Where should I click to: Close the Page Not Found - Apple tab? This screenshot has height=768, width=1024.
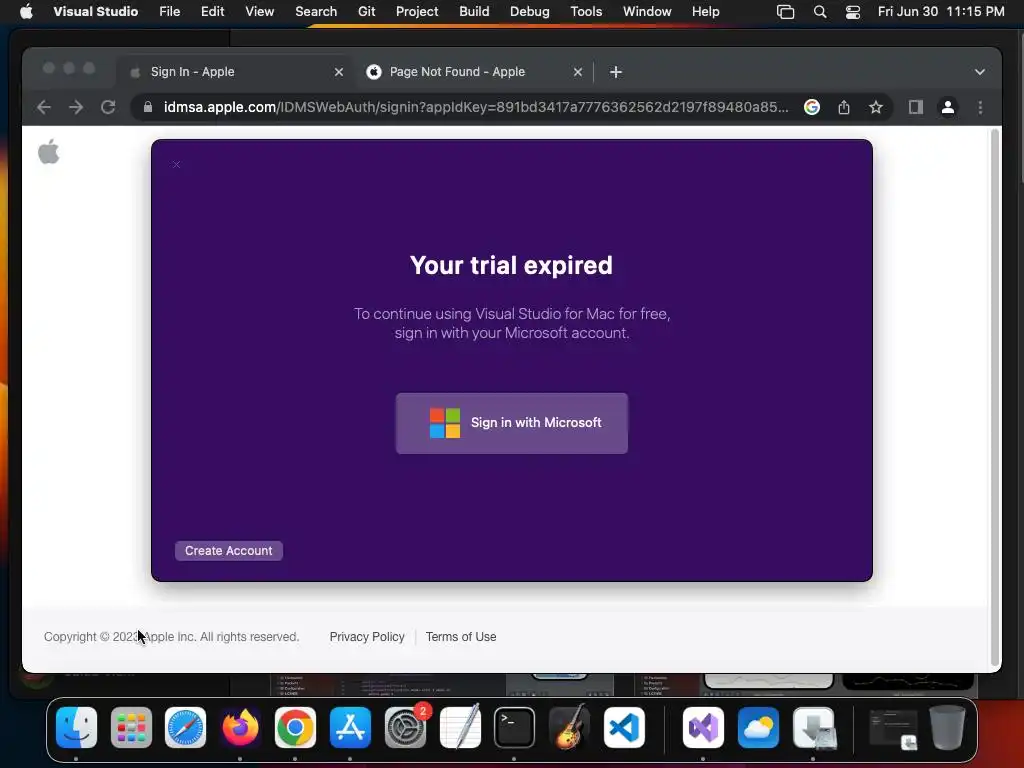click(x=578, y=72)
